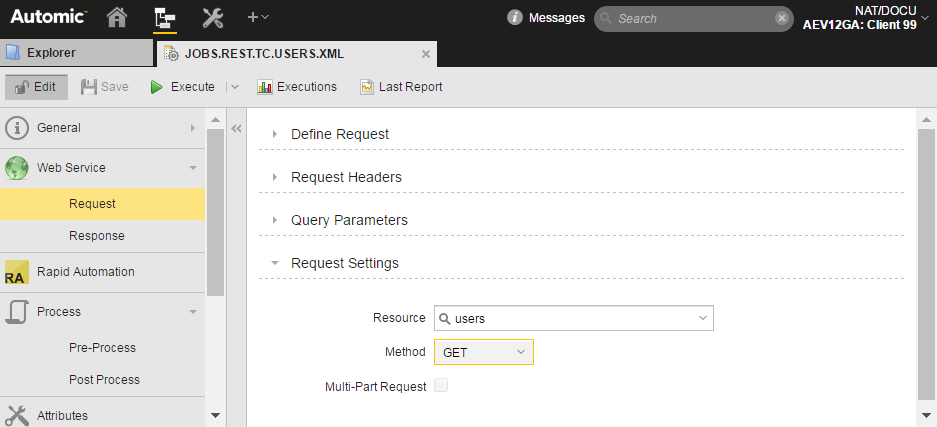Collapse the Web Service section arrow
Screen dimensions: 937x427
(x=192, y=168)
